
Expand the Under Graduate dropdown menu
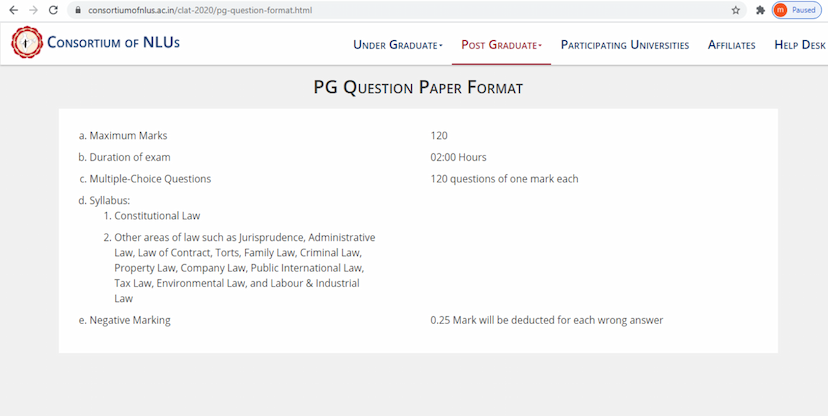click(x=397, y=45)
